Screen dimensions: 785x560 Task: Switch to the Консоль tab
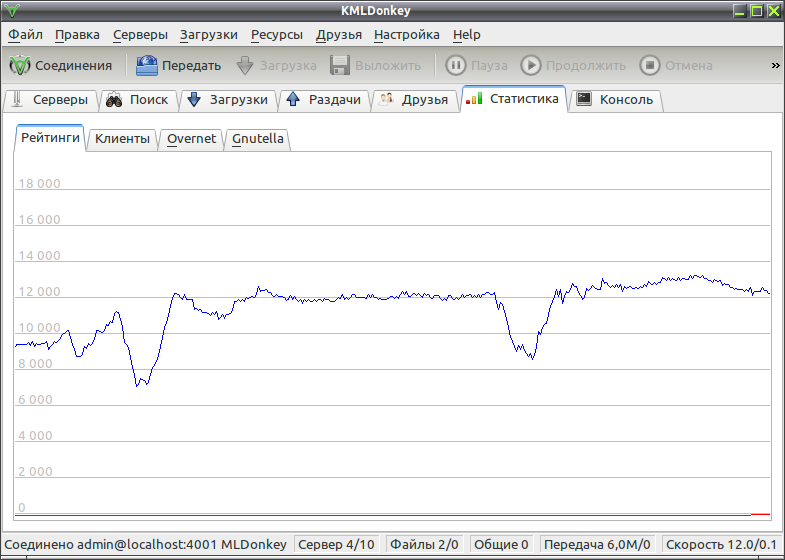[x=616, y=100]
